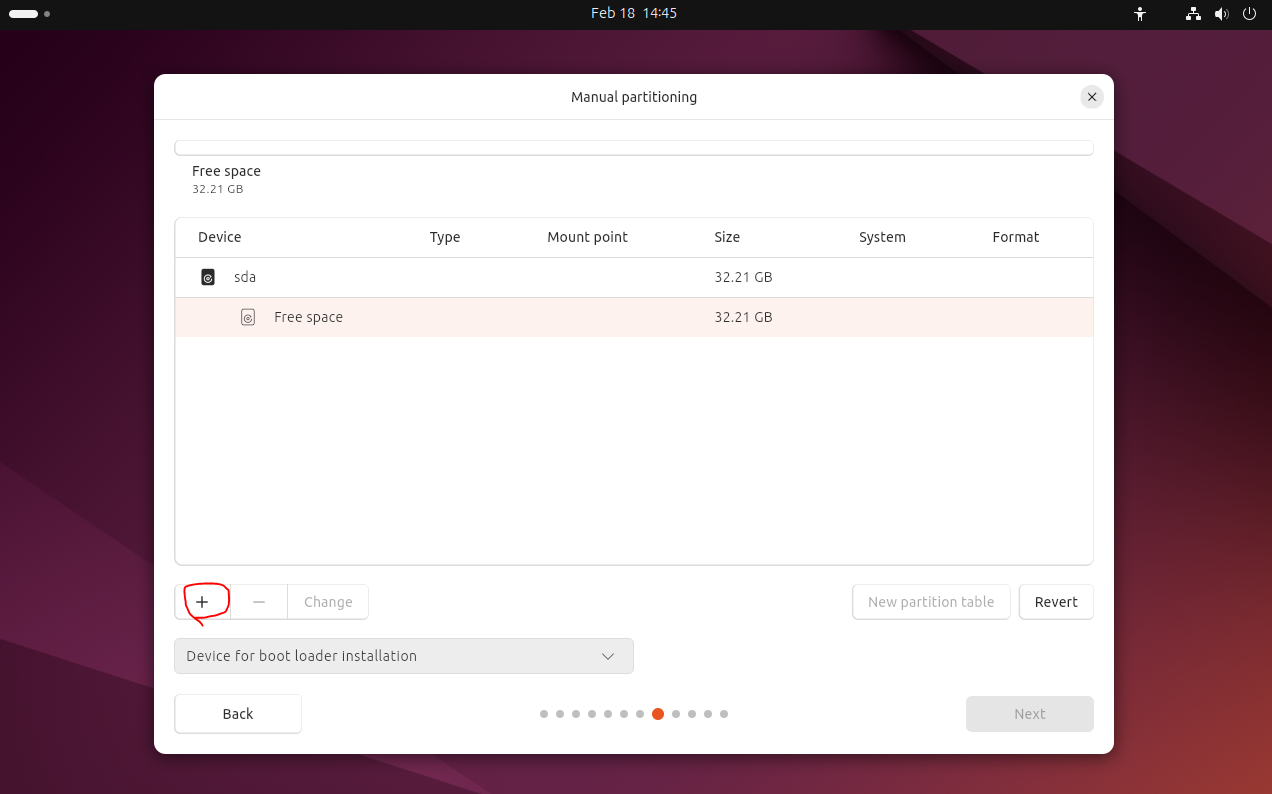The width and height of the screenshot is (1272, 794).
Task: Click the plus button to add a partition
Action: [x=202, y=602]
